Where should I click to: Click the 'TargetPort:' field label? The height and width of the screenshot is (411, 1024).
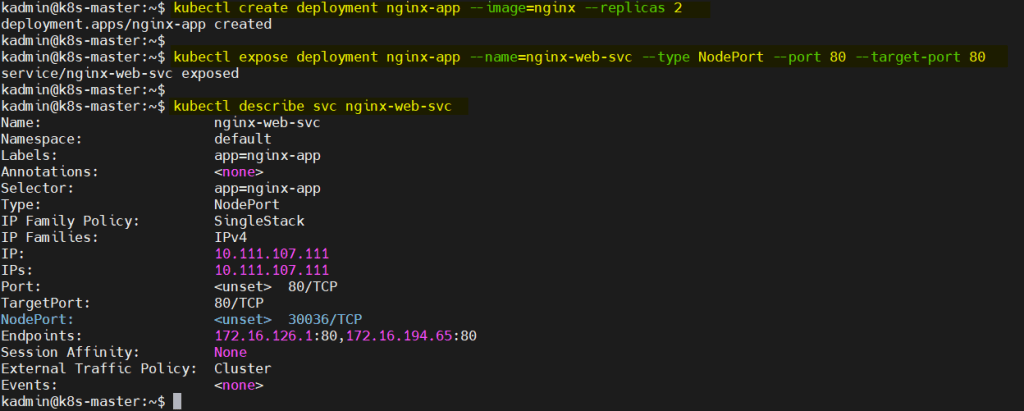(x=46, y=303)
